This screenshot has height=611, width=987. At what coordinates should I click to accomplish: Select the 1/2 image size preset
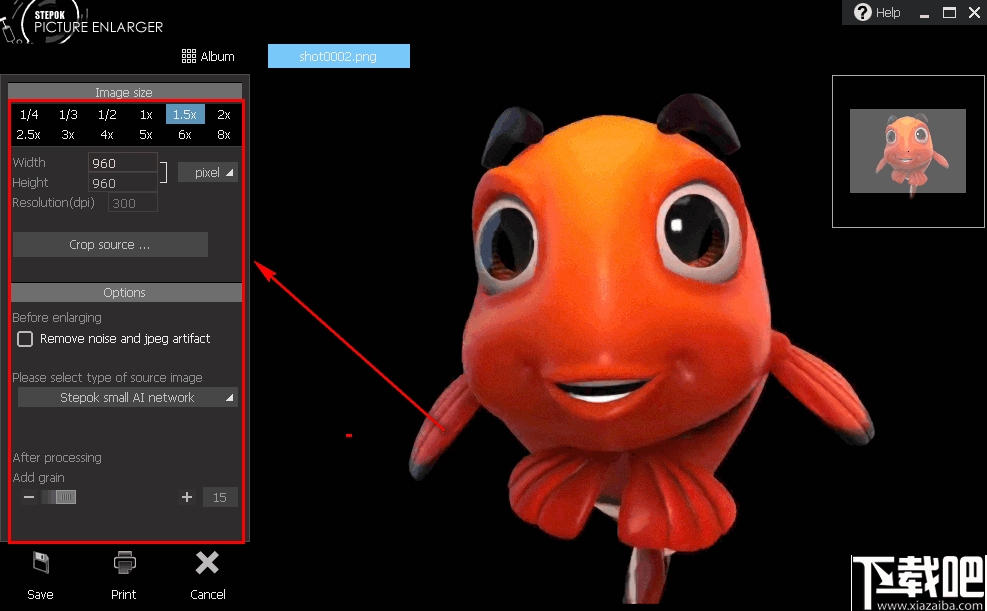click(107, 115)
